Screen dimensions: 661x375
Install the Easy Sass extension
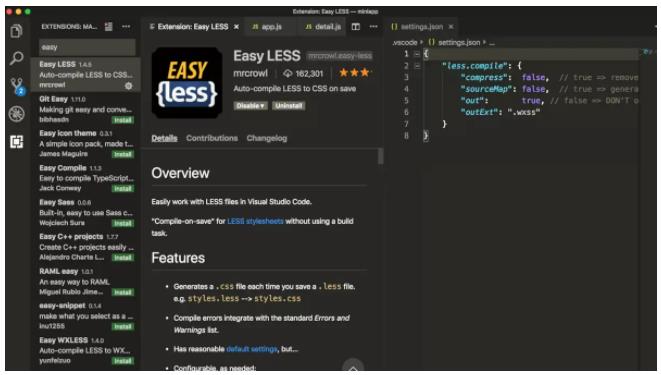coord(123,223)
